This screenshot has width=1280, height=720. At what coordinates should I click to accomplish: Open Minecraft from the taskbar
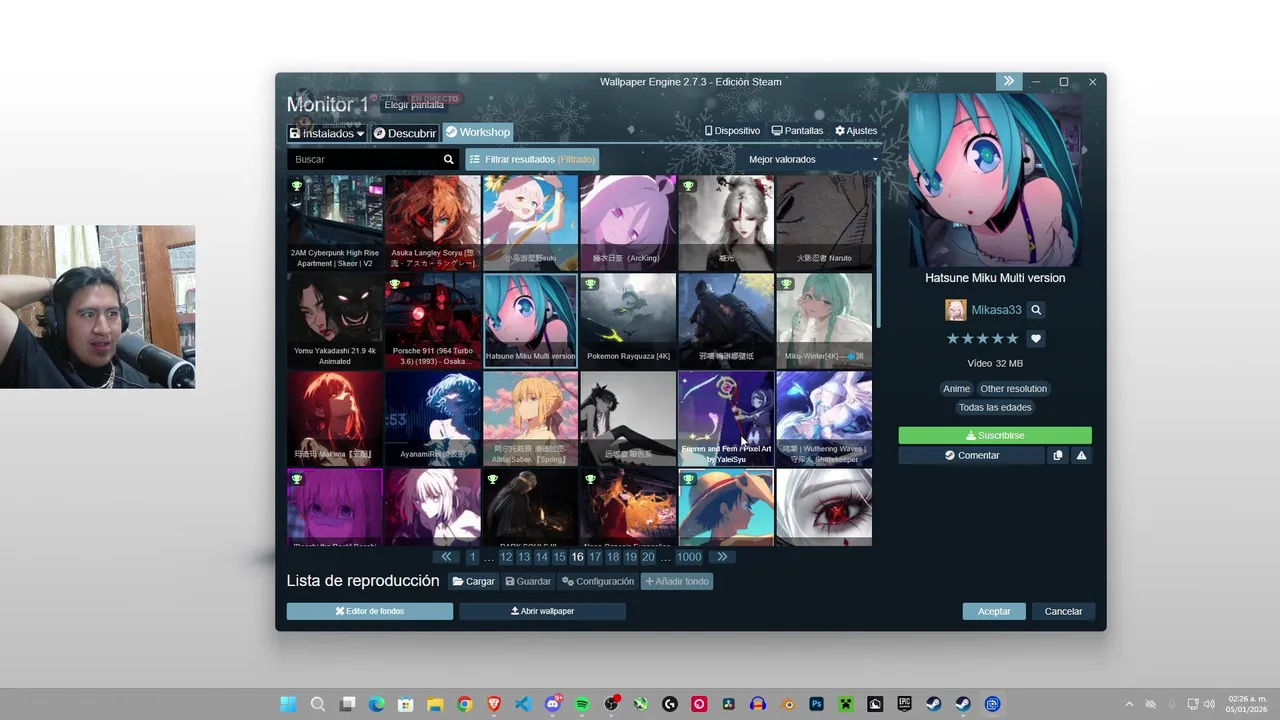point(846,704)
